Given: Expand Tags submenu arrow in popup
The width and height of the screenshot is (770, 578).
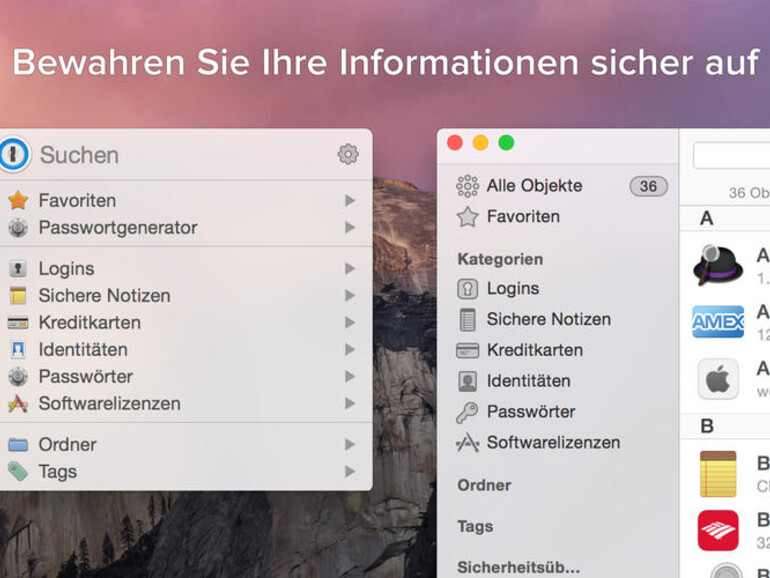Looking at the screenshot, I should 350,471.
